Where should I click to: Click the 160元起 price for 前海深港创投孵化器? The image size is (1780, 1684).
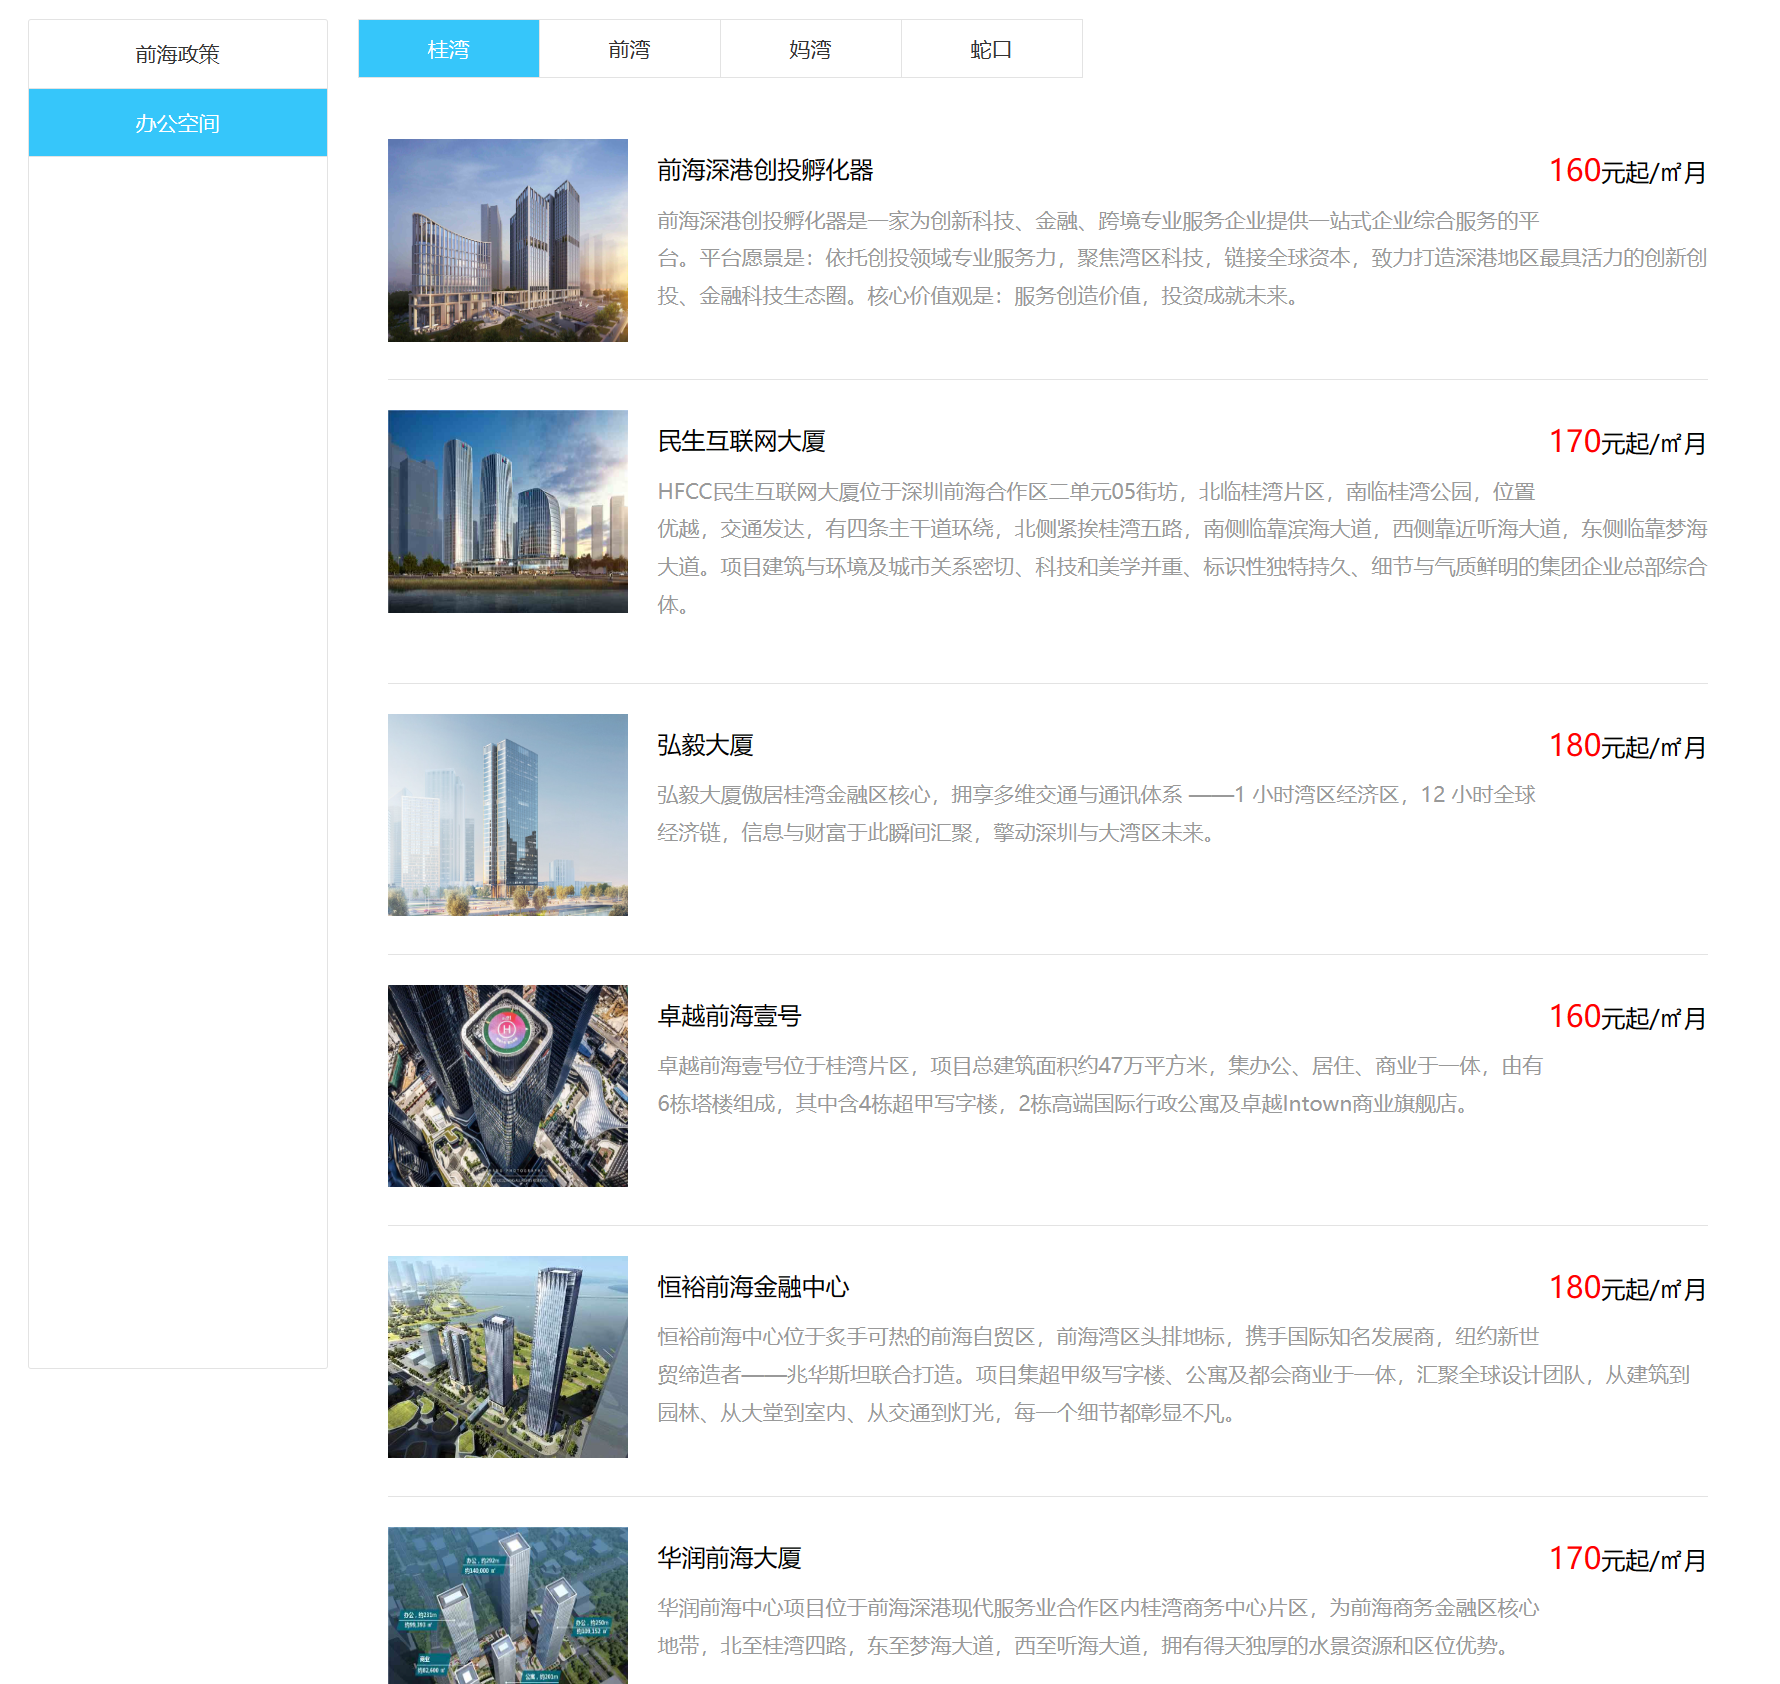1627,171
